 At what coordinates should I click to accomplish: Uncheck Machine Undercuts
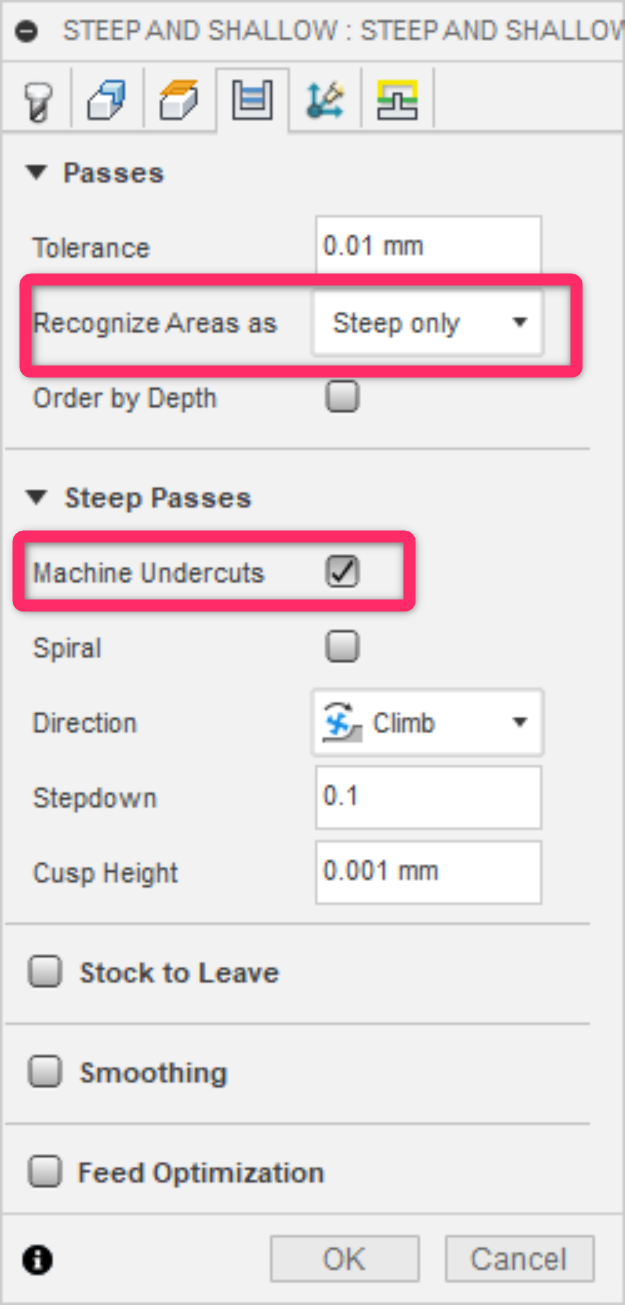click(342, 572)
